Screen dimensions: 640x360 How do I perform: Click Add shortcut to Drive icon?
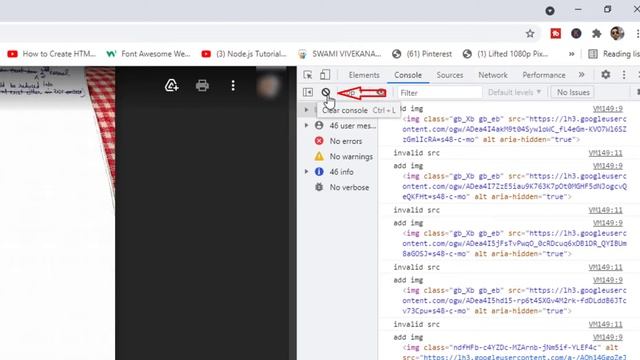coord(172,85)
